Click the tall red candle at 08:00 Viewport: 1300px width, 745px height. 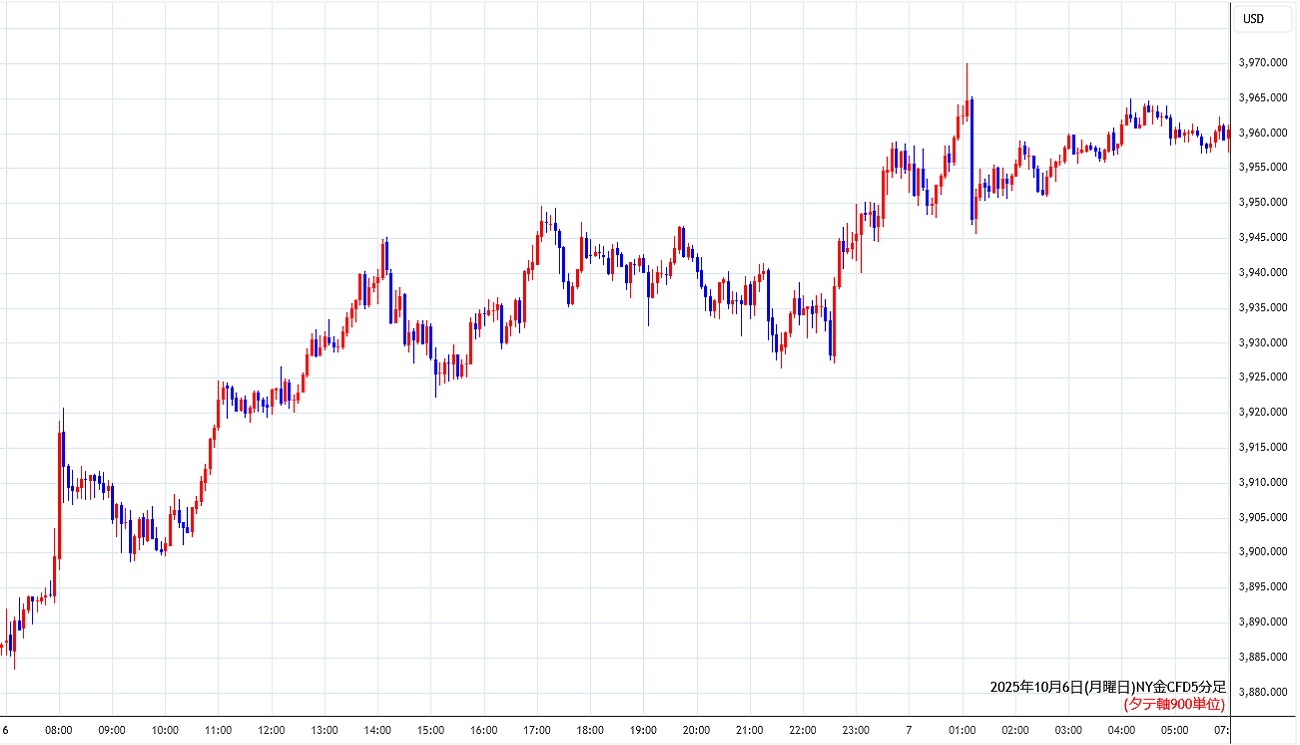click(59, 495)
